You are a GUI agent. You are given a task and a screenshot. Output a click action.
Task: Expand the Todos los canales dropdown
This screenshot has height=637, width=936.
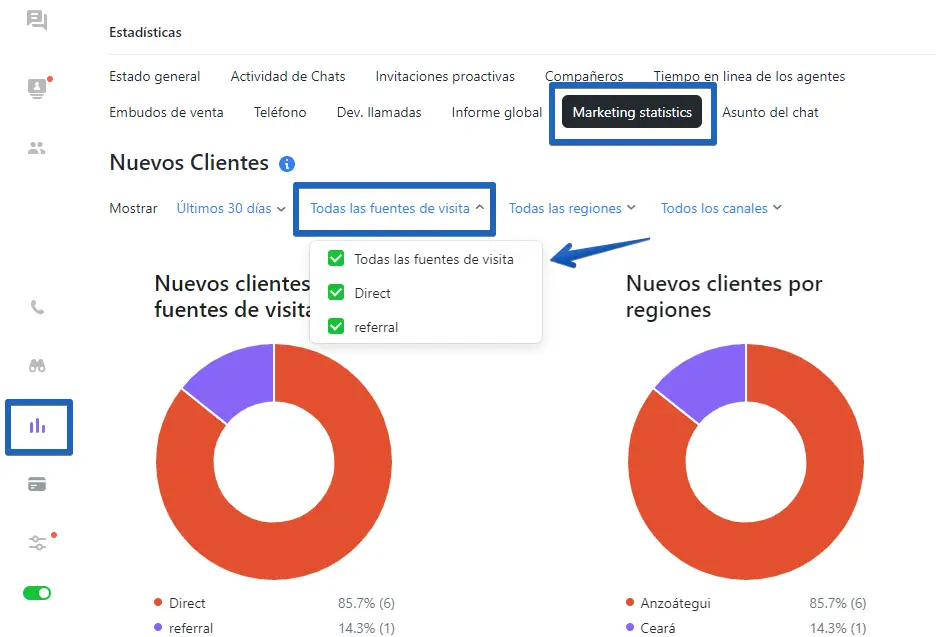[721, 208]
